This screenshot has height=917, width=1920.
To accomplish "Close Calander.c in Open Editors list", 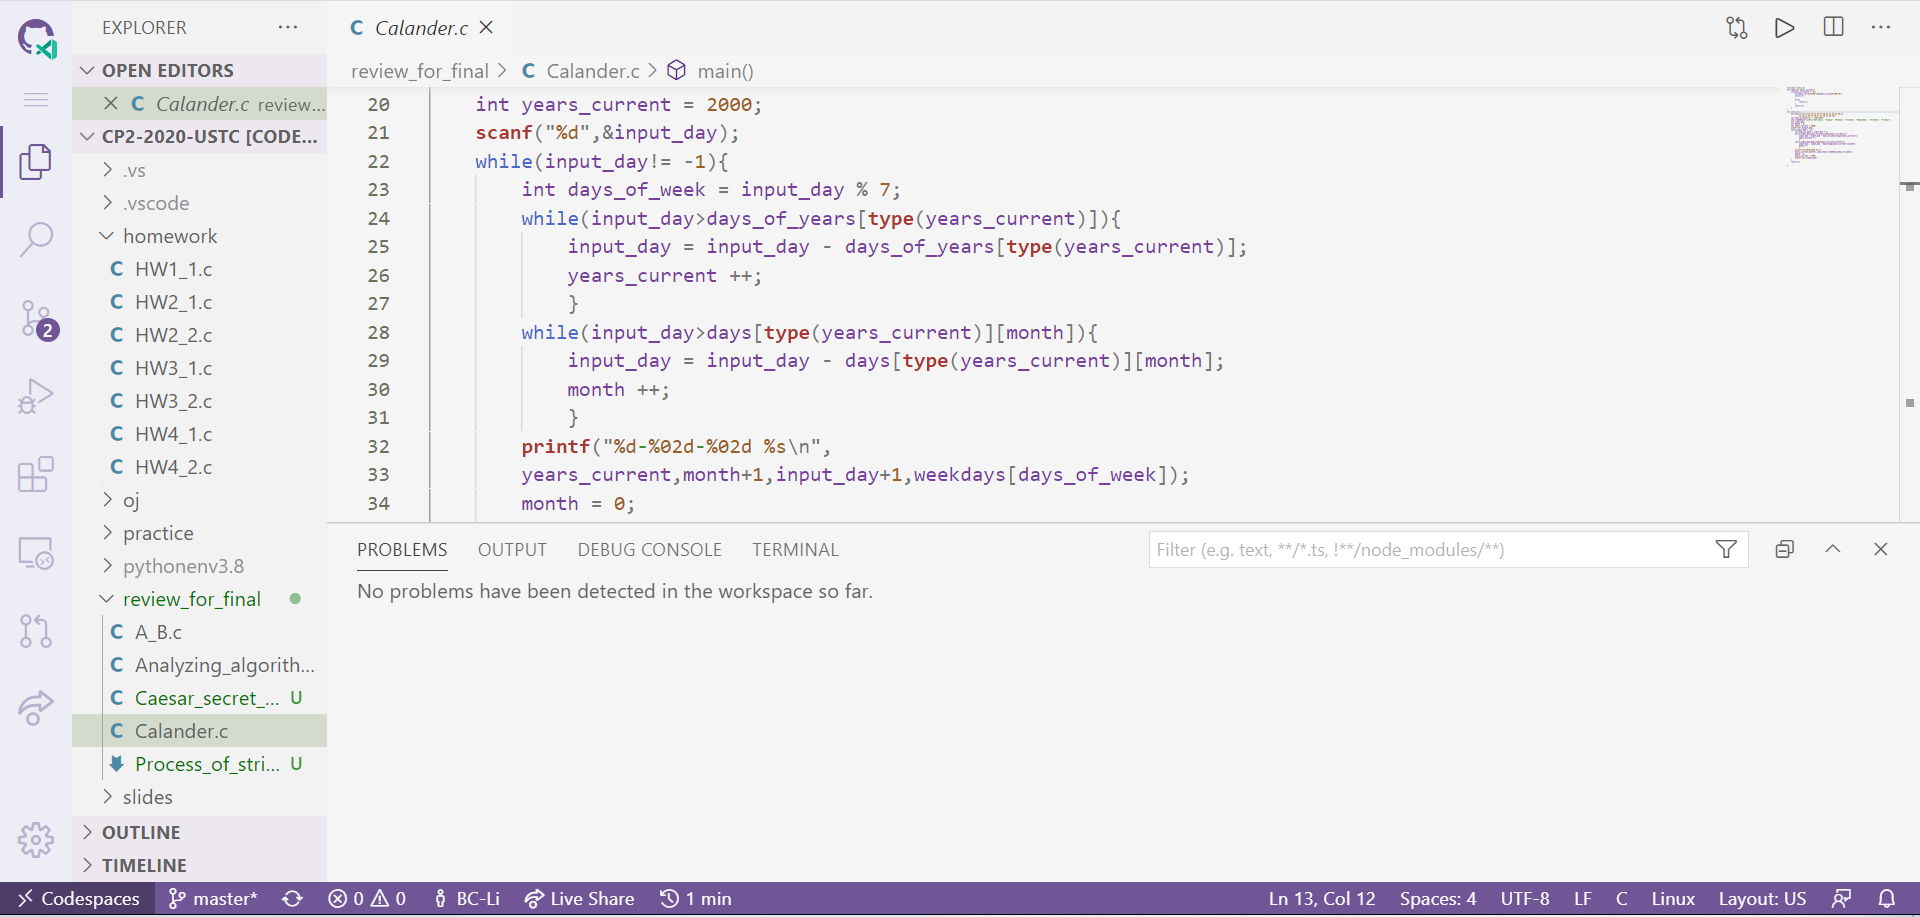I will pos(111,103).
